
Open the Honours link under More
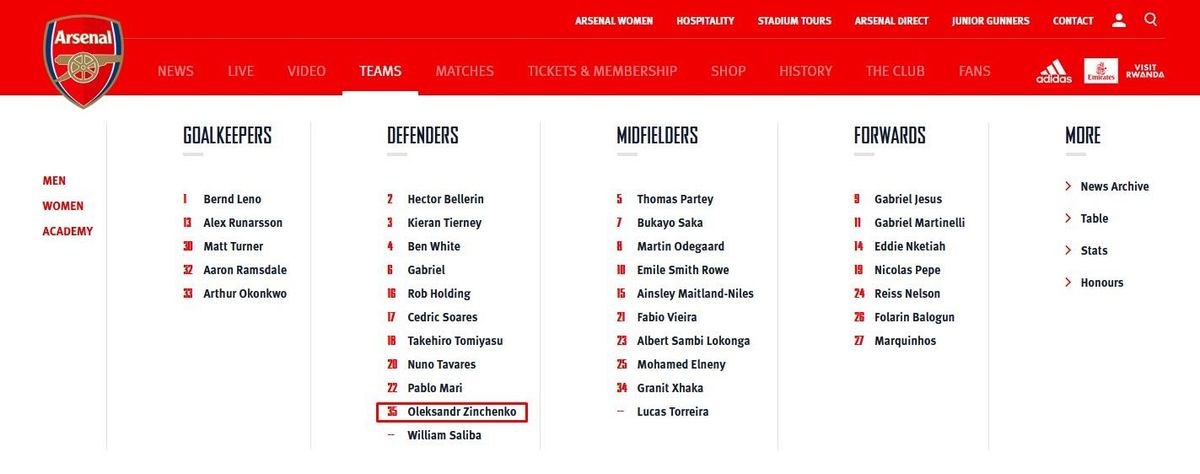1101,283
